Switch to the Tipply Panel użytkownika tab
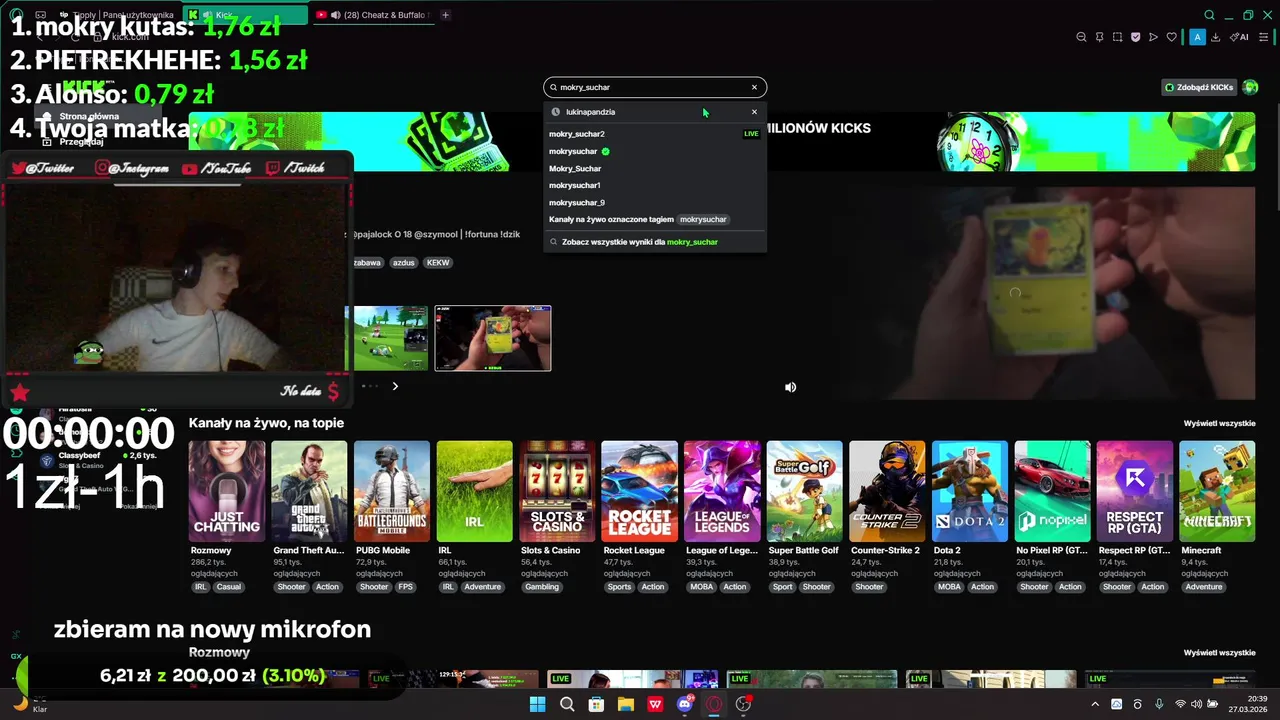The height and width of the screenshot is (720, 1280). 118,15
